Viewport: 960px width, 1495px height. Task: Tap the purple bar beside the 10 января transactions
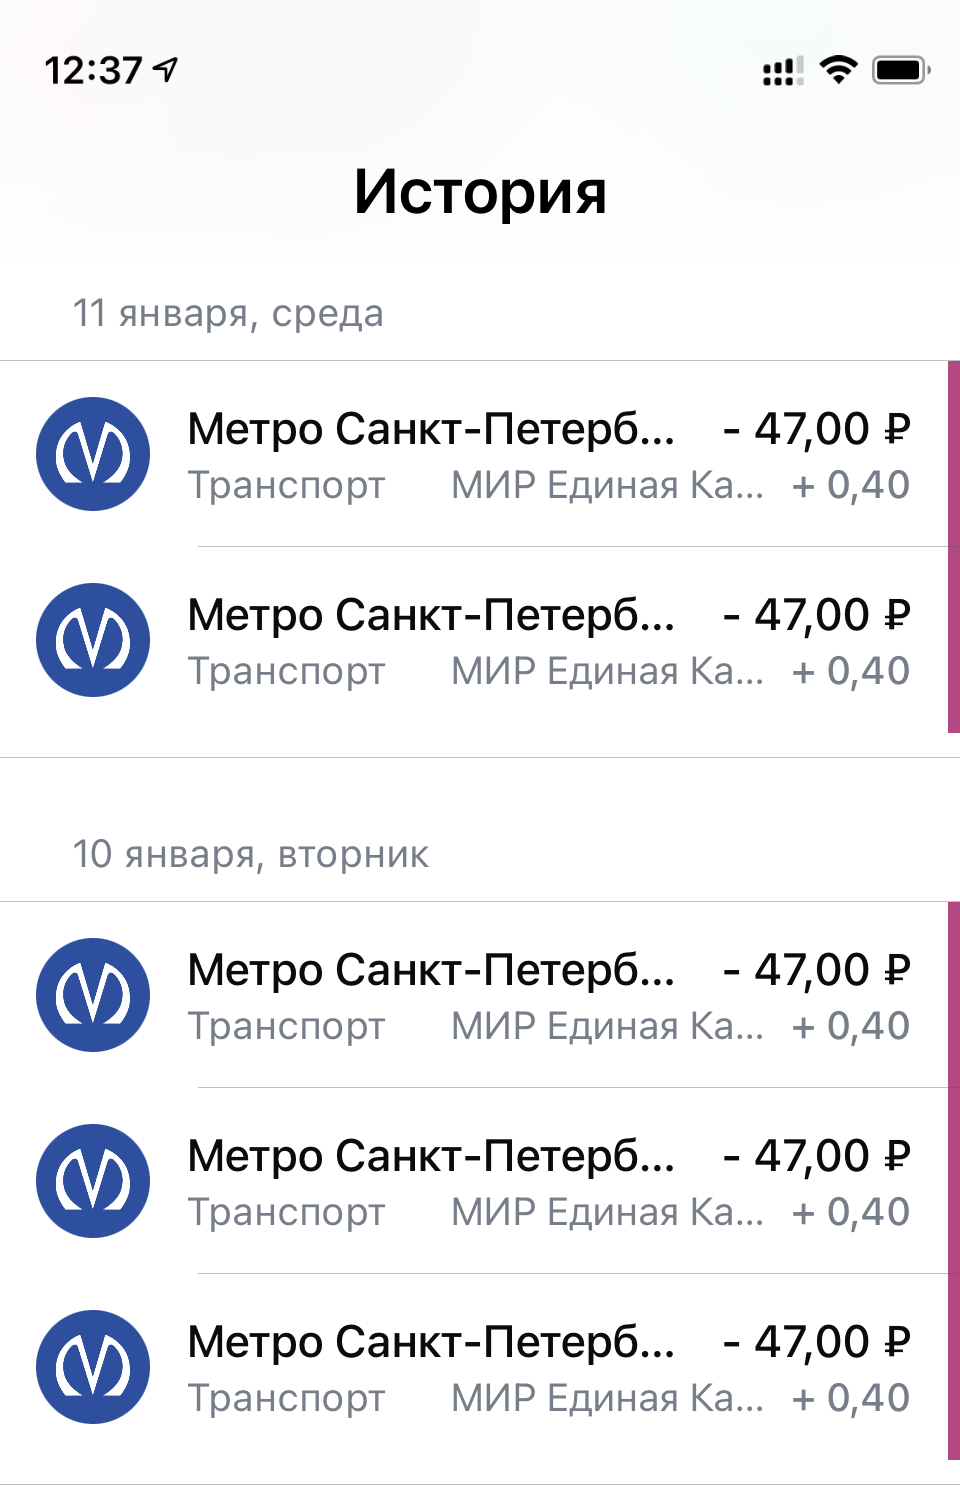point(954,1181)
